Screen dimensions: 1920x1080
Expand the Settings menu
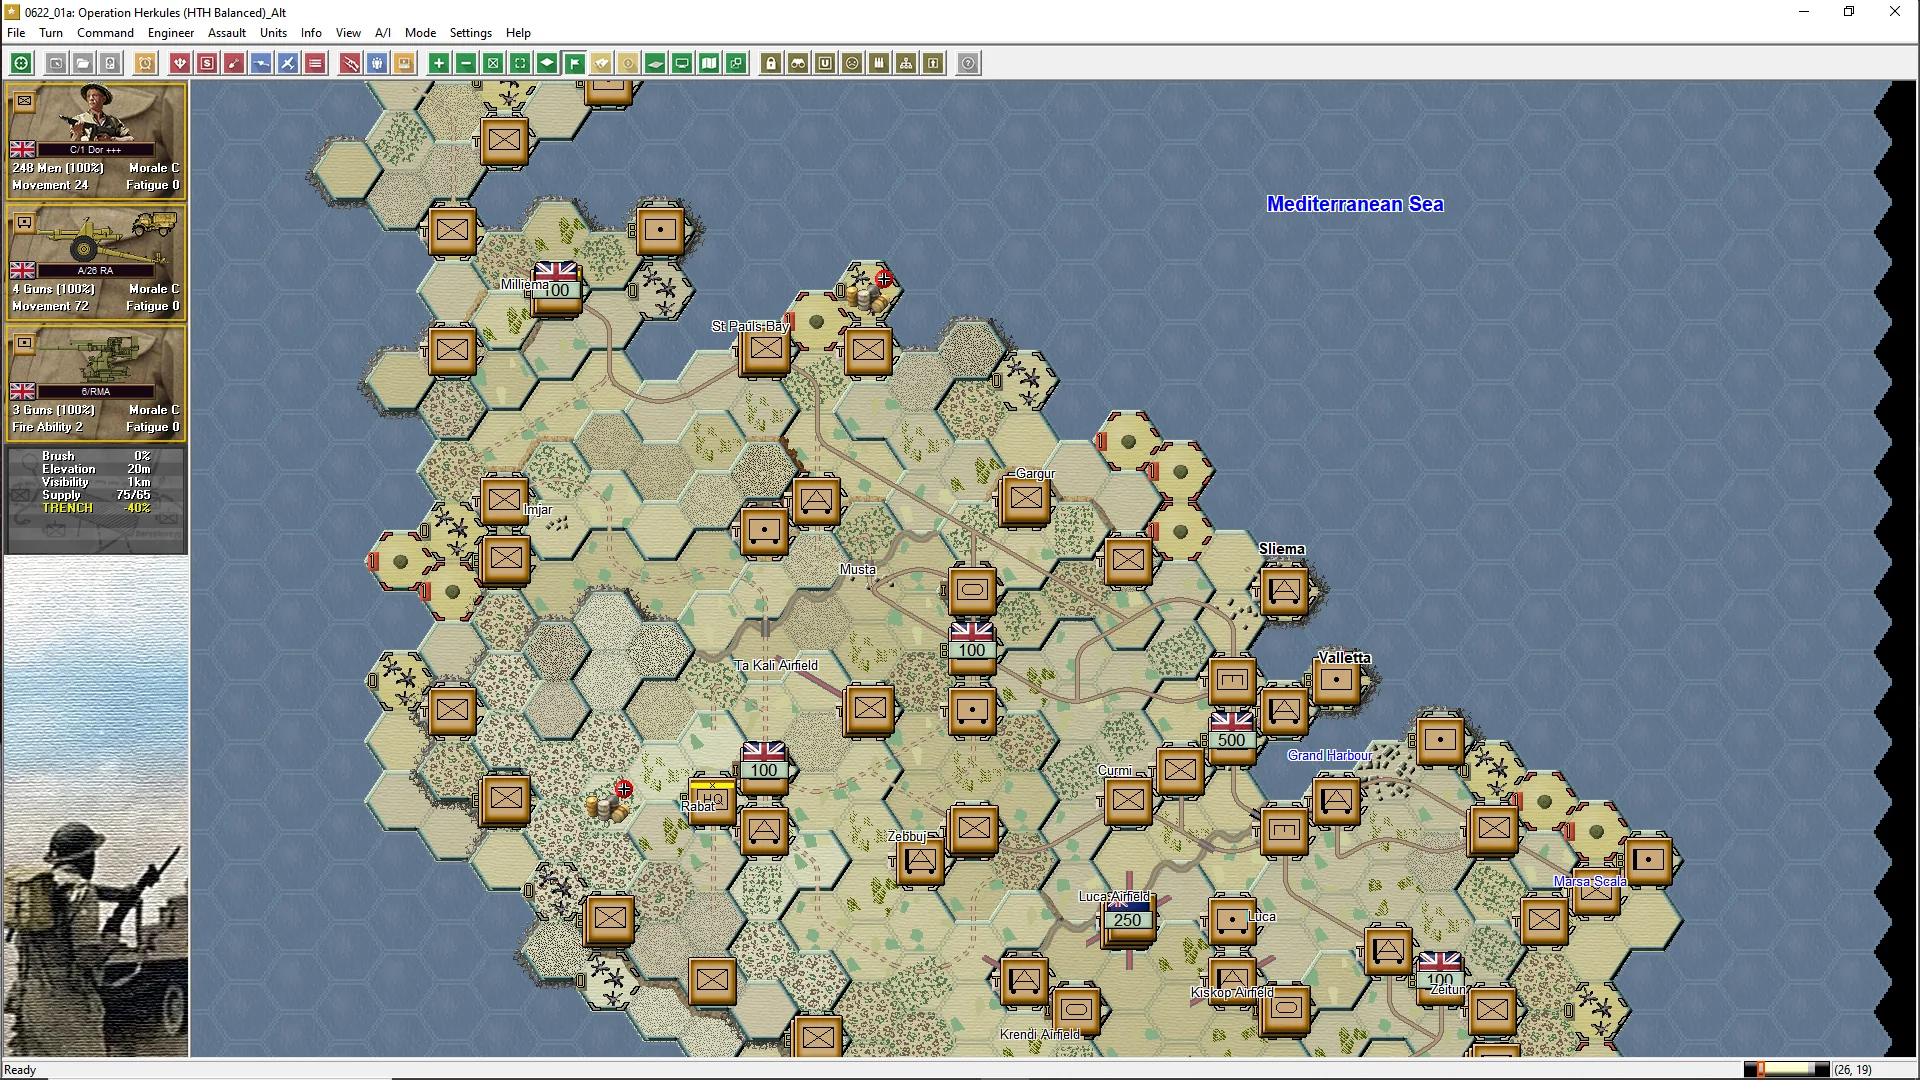(x=470, y=32)
